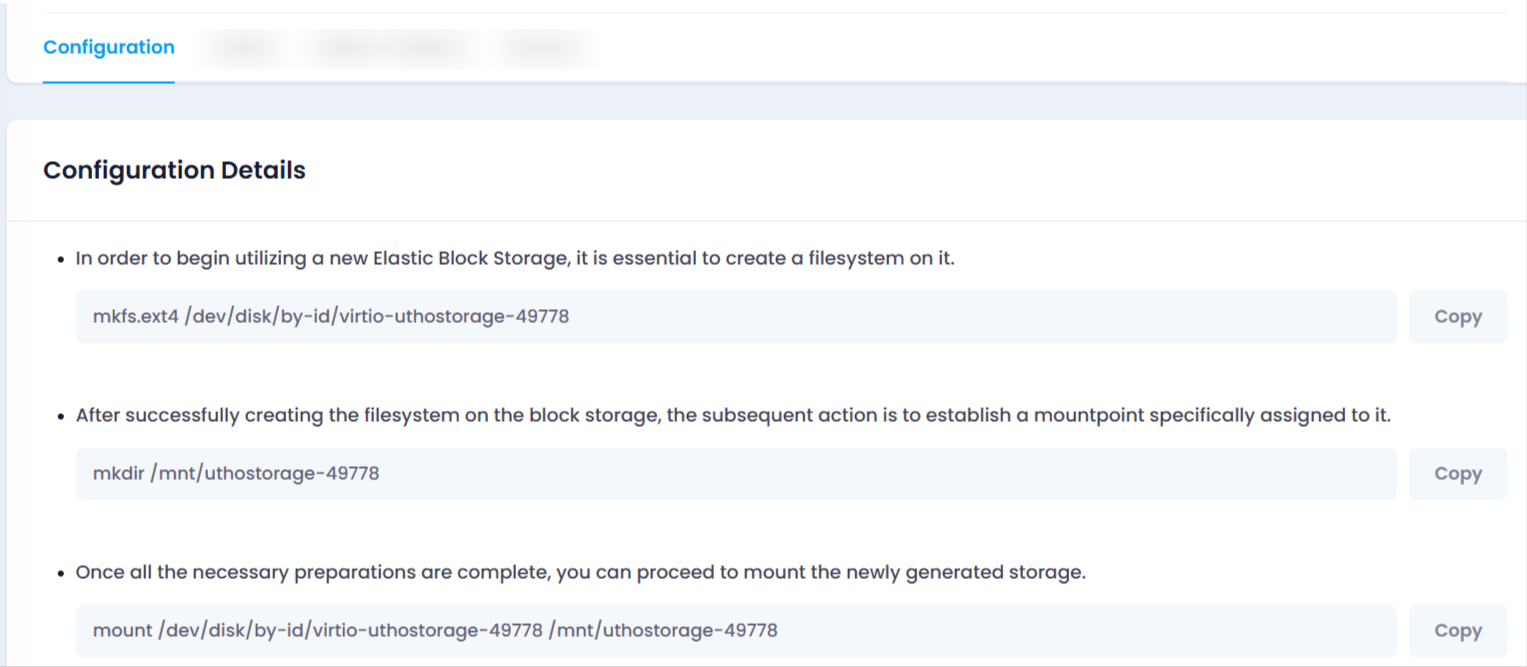
Task: Click the /dev/disk/by-id path in the mount command
Action: [x=350, y=631]
